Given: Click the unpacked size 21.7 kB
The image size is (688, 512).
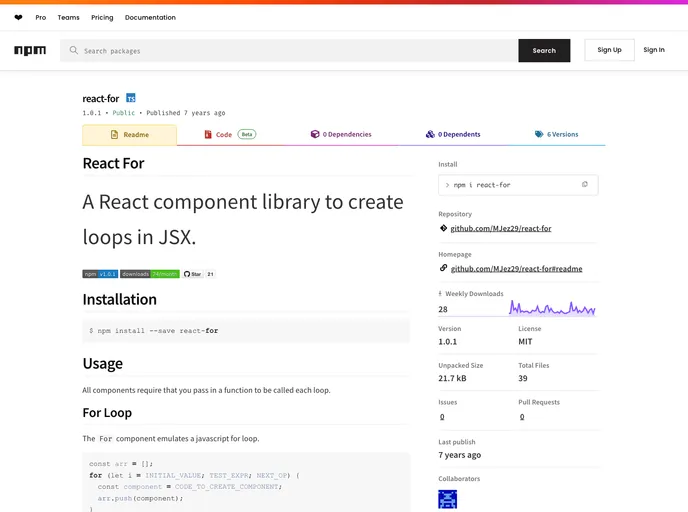Looking at the screenshot, I should 452,378.
